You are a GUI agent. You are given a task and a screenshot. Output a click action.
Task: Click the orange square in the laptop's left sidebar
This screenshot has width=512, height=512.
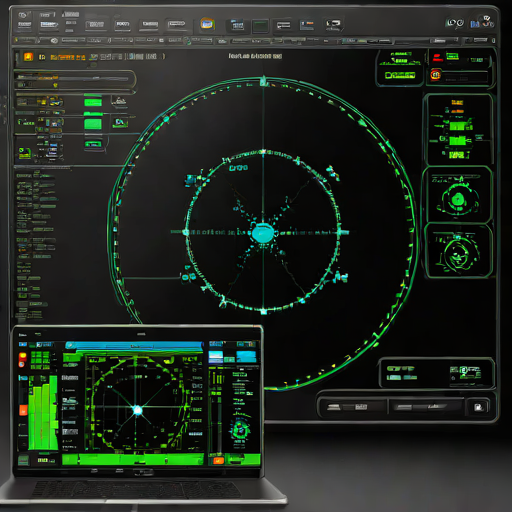coord(23,410)
